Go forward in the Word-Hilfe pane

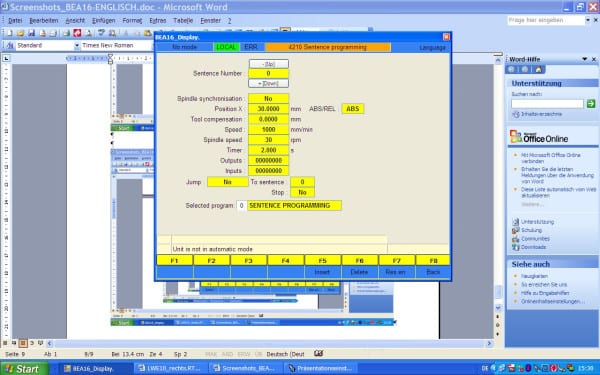[525, 69]
